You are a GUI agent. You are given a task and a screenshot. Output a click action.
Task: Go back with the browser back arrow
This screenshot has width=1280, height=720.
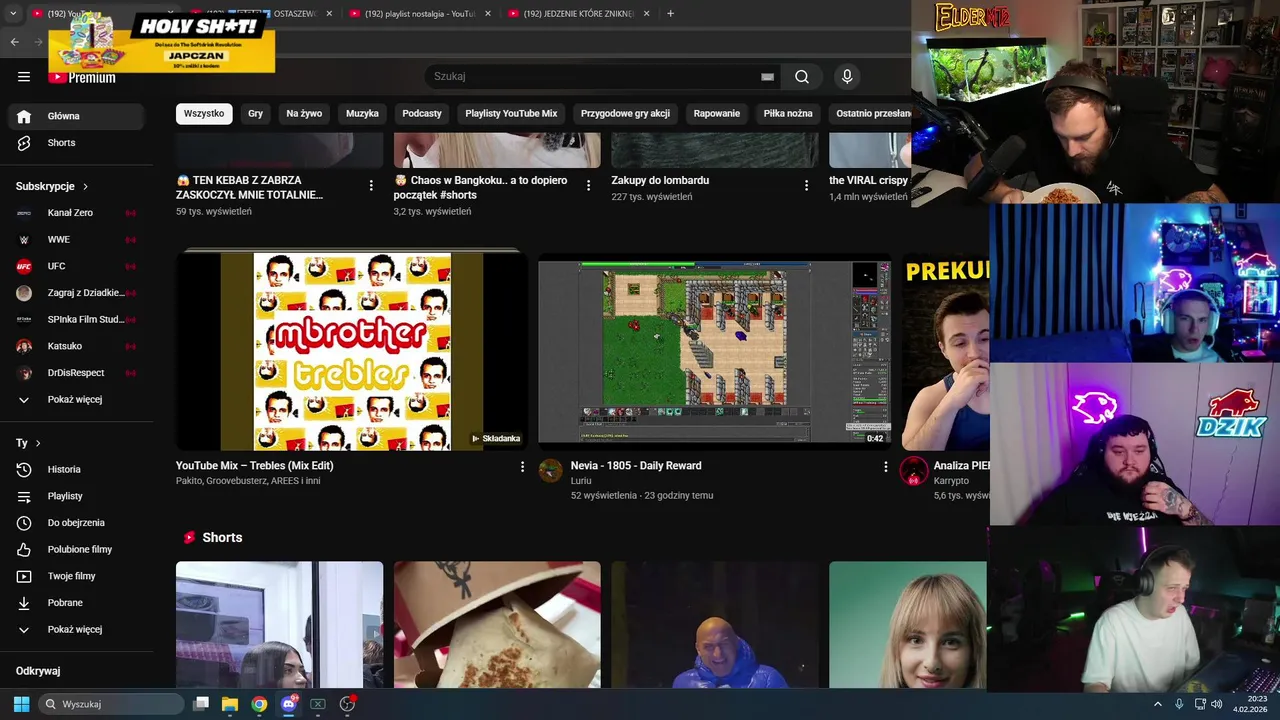14,42
